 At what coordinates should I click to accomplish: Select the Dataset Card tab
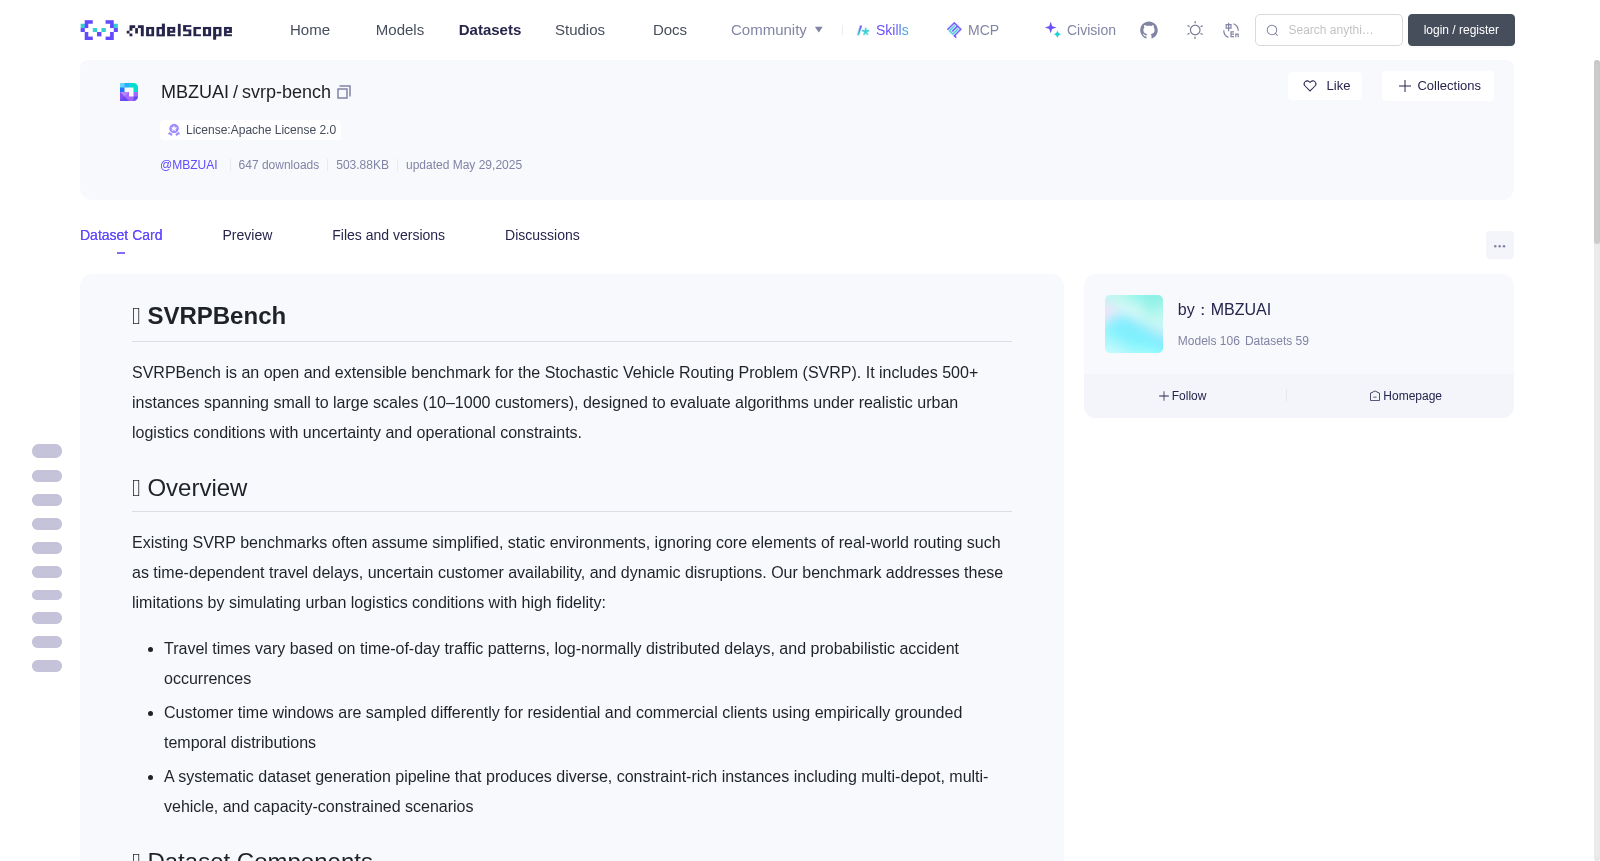[x=121, y=235]
